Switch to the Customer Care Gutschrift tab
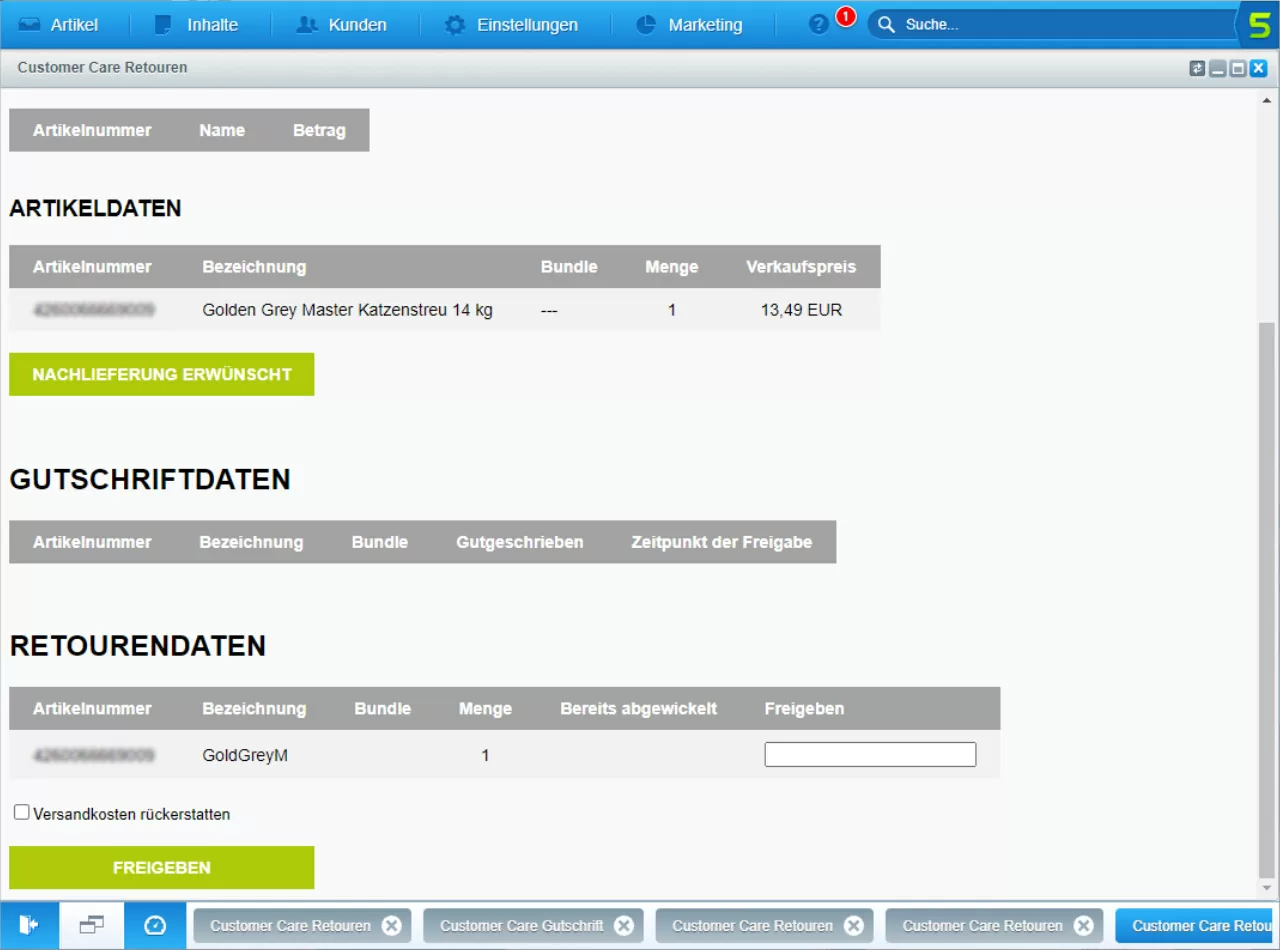 (521, 926)
